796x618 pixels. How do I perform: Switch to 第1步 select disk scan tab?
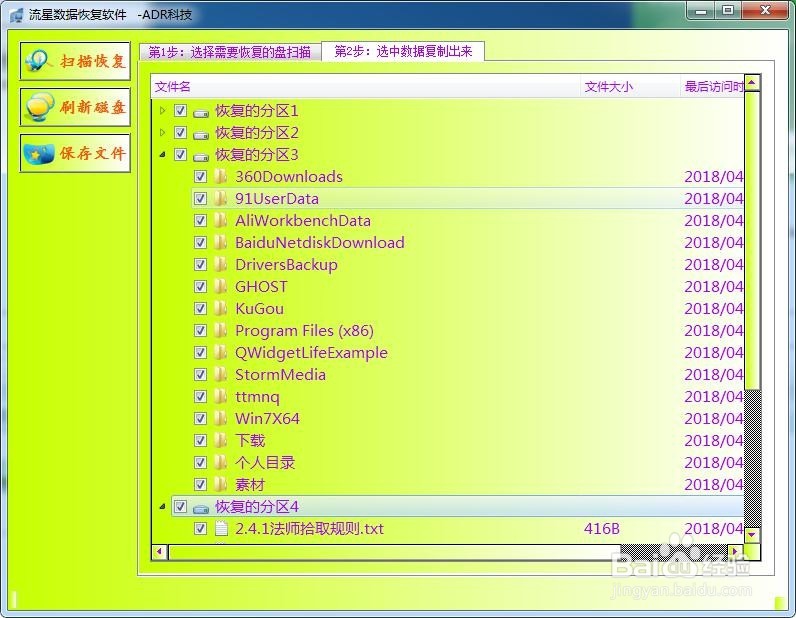(230, 52)
